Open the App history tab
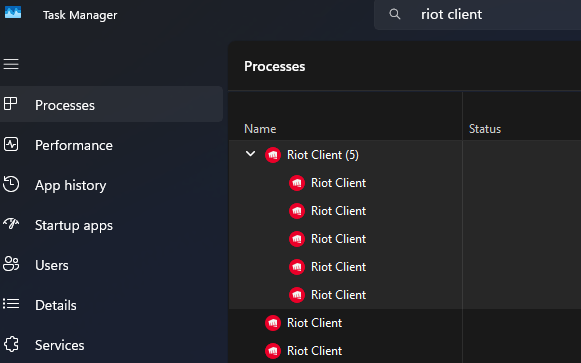581x363 pixels. pyautogui.click(x=112, y=185)
